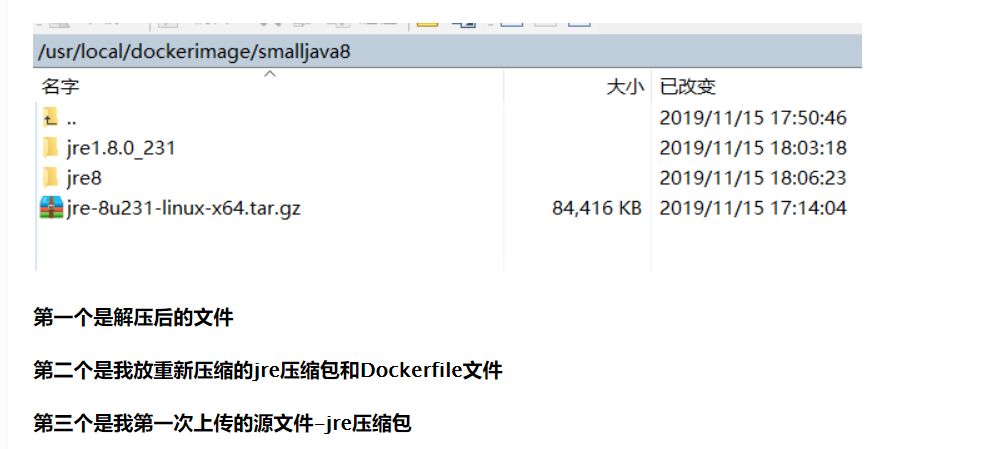This screenshot has width=996, height=449.
Task: Click the yellow folder icon in the cropped toolbar
Action: (427, 24)
